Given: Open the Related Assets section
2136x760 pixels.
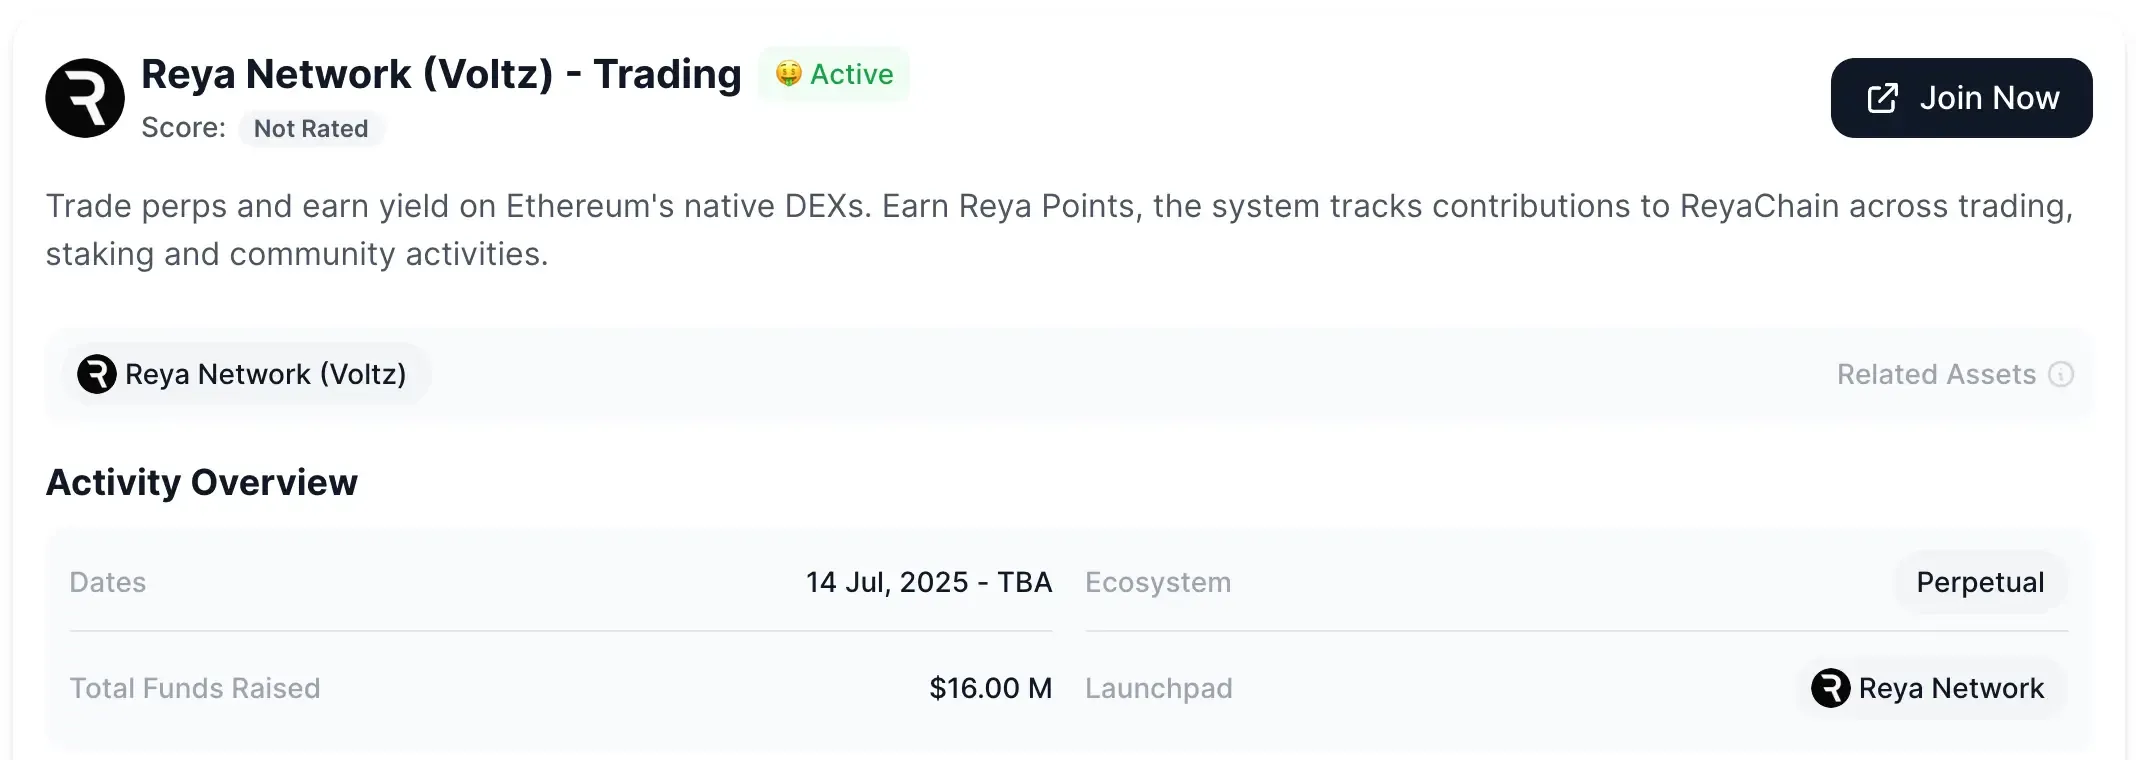Looking at the screenshot, I should pos(1938,374).
